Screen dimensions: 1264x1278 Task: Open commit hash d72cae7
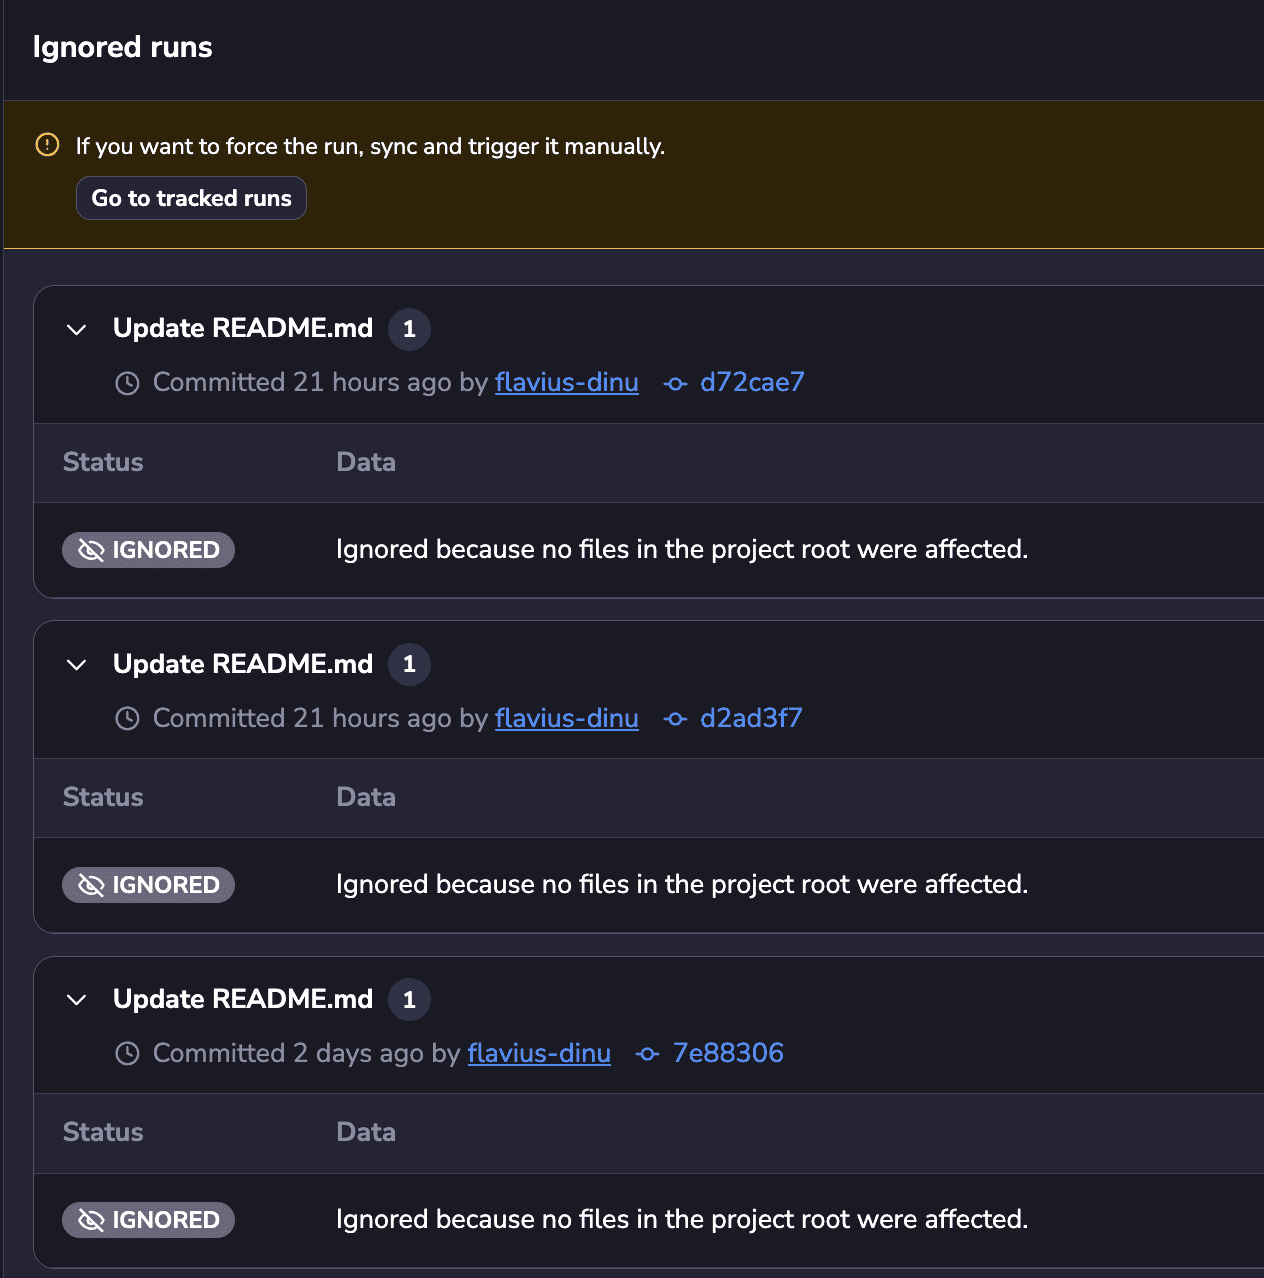(x=752, y=382)
